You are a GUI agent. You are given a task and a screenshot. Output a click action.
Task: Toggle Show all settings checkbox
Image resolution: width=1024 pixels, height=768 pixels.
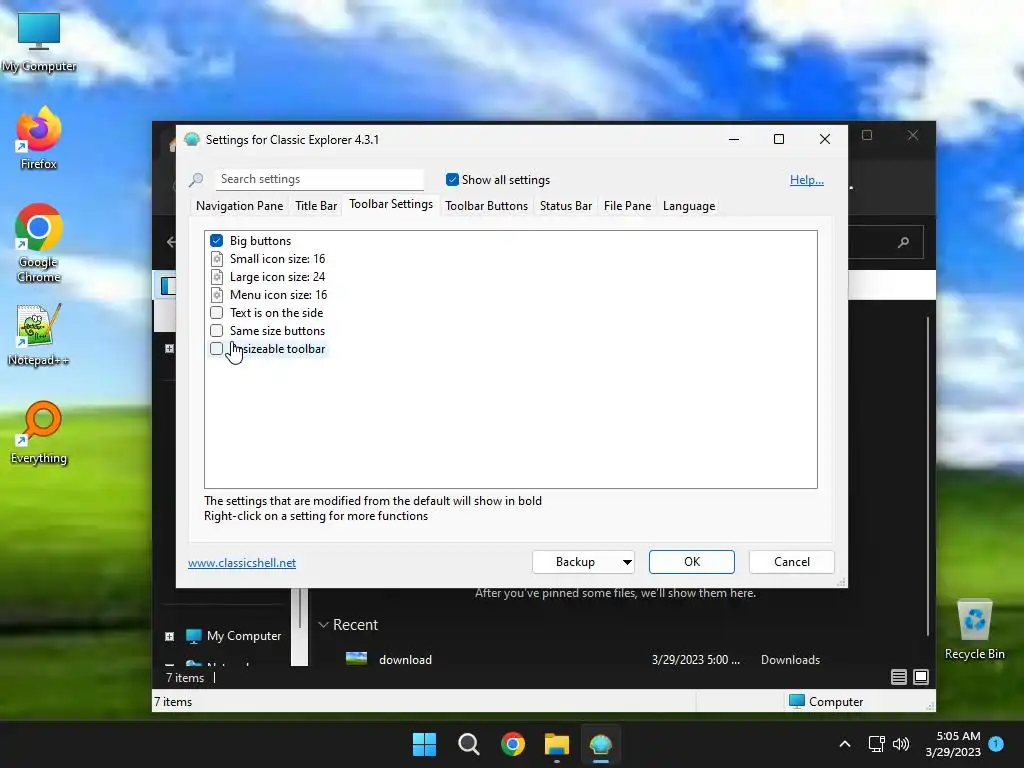tap(452, 180)
